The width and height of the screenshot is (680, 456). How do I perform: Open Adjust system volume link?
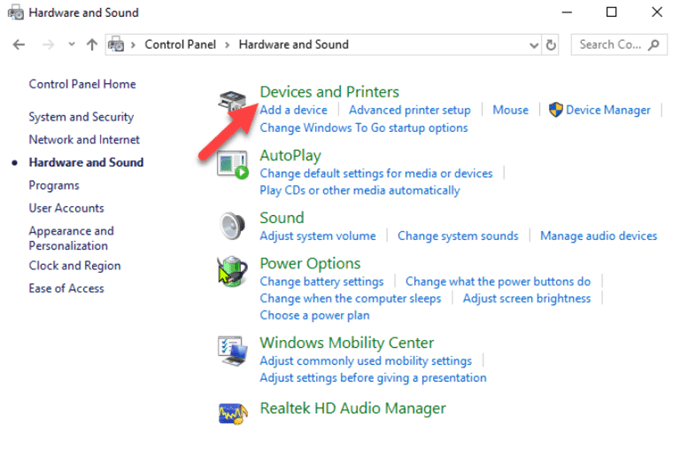point(318,236)
